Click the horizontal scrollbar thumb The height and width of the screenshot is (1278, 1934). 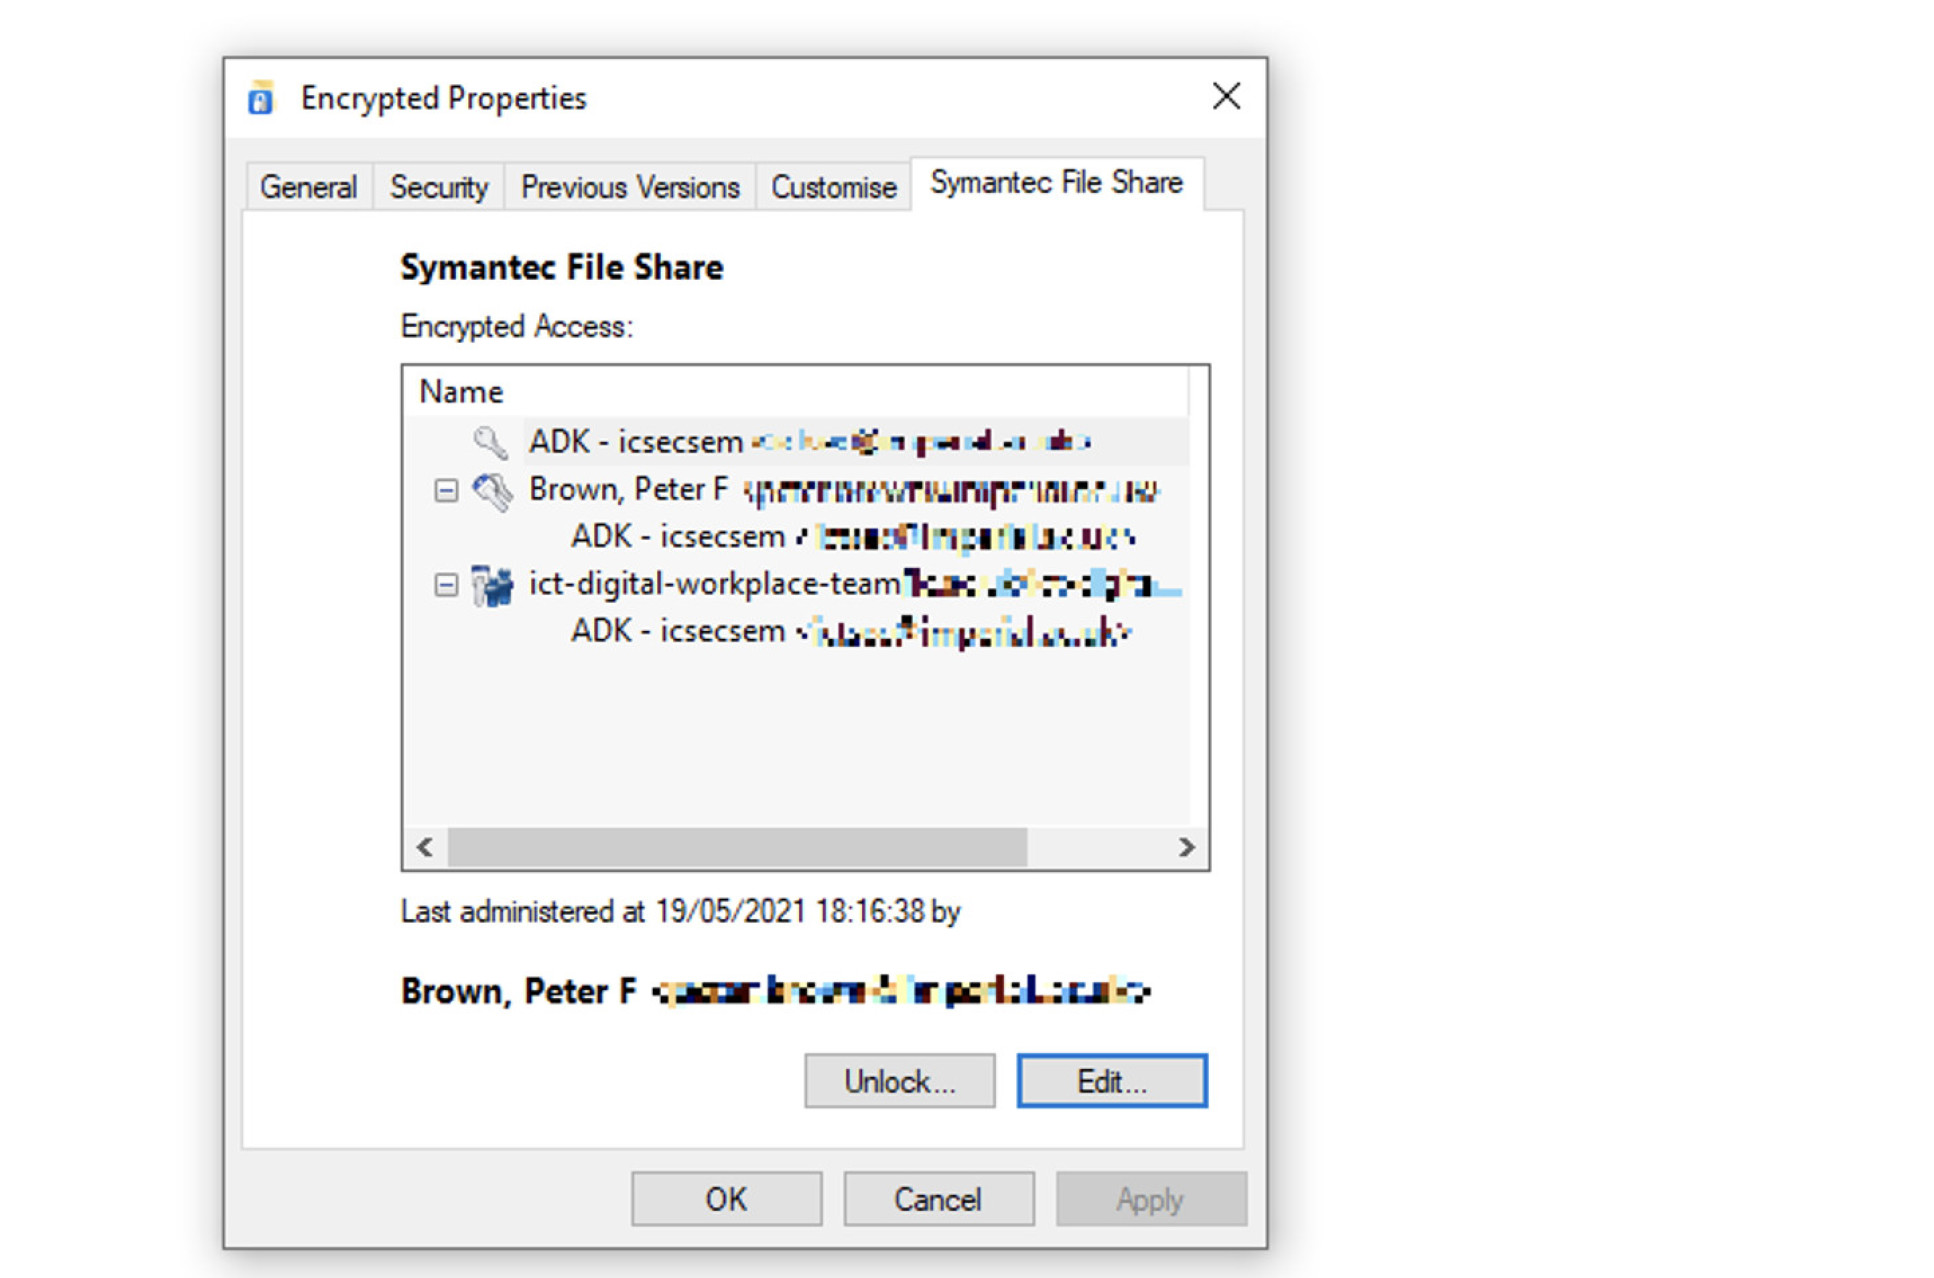point(737,848)
